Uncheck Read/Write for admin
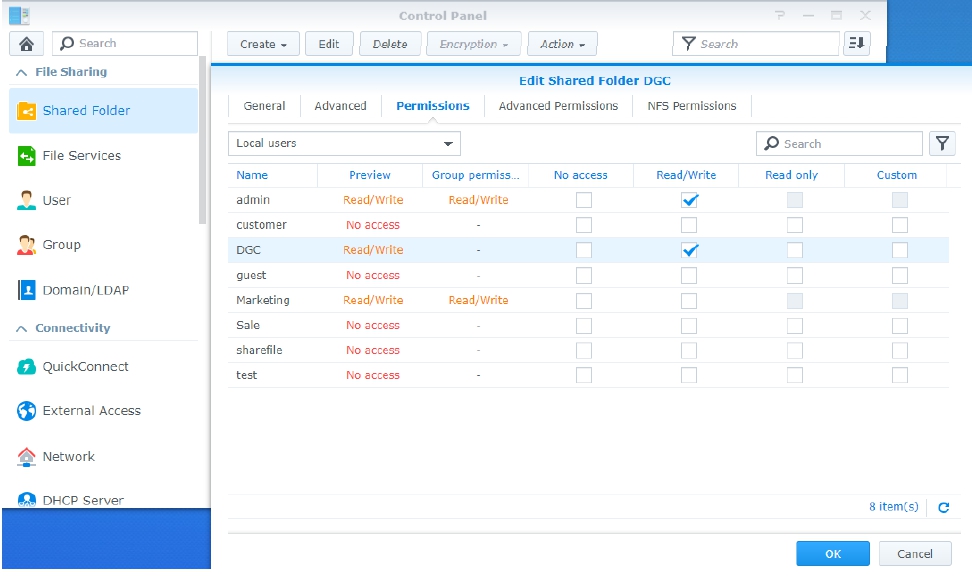The image size is (972, 588). tap(689, 200)
